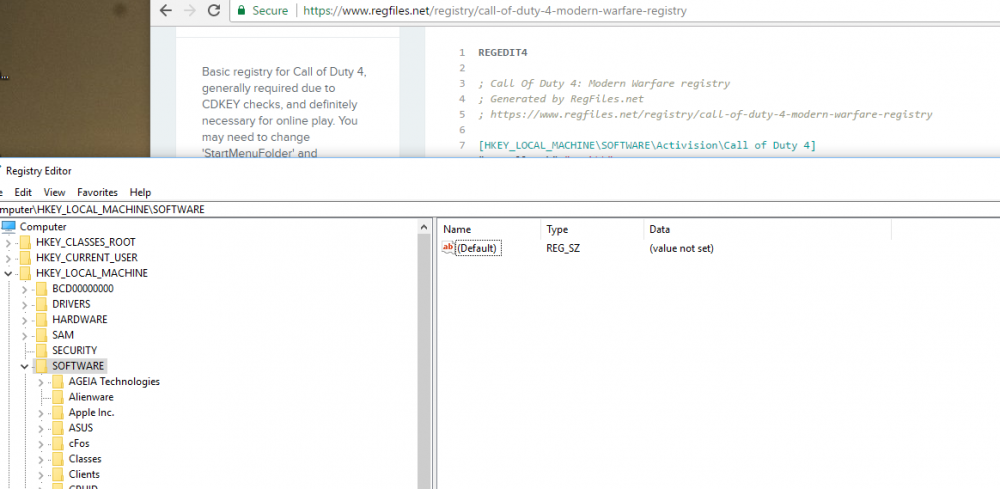Open the Help menu

pos(140,192)
